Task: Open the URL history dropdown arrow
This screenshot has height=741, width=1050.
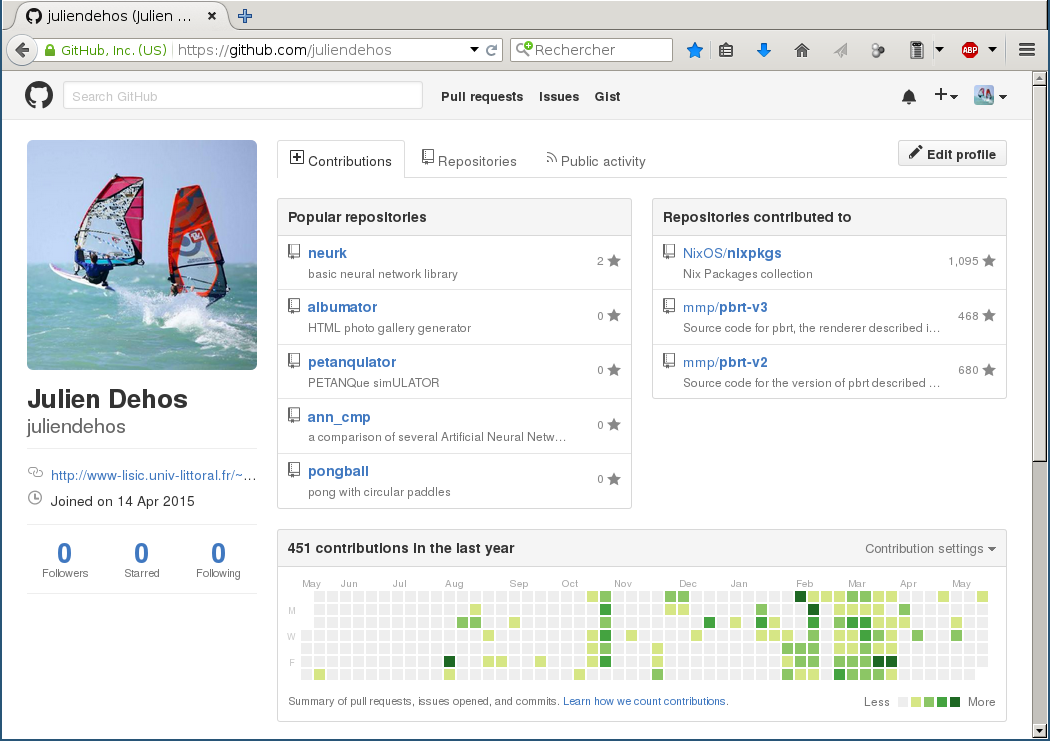Action: click(474, 50)
